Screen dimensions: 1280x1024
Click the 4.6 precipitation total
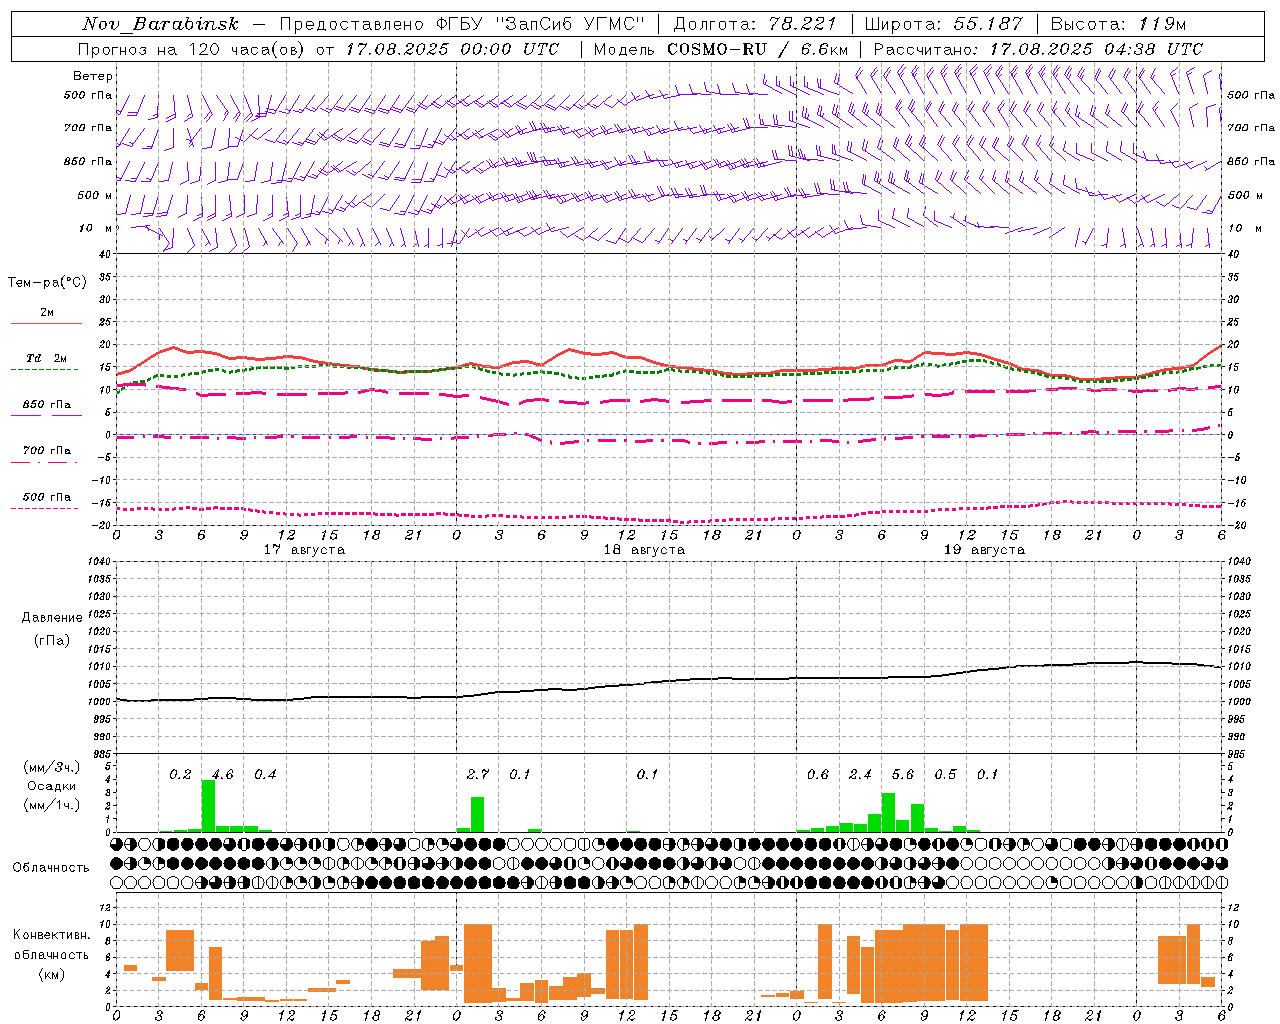[222, 775]
